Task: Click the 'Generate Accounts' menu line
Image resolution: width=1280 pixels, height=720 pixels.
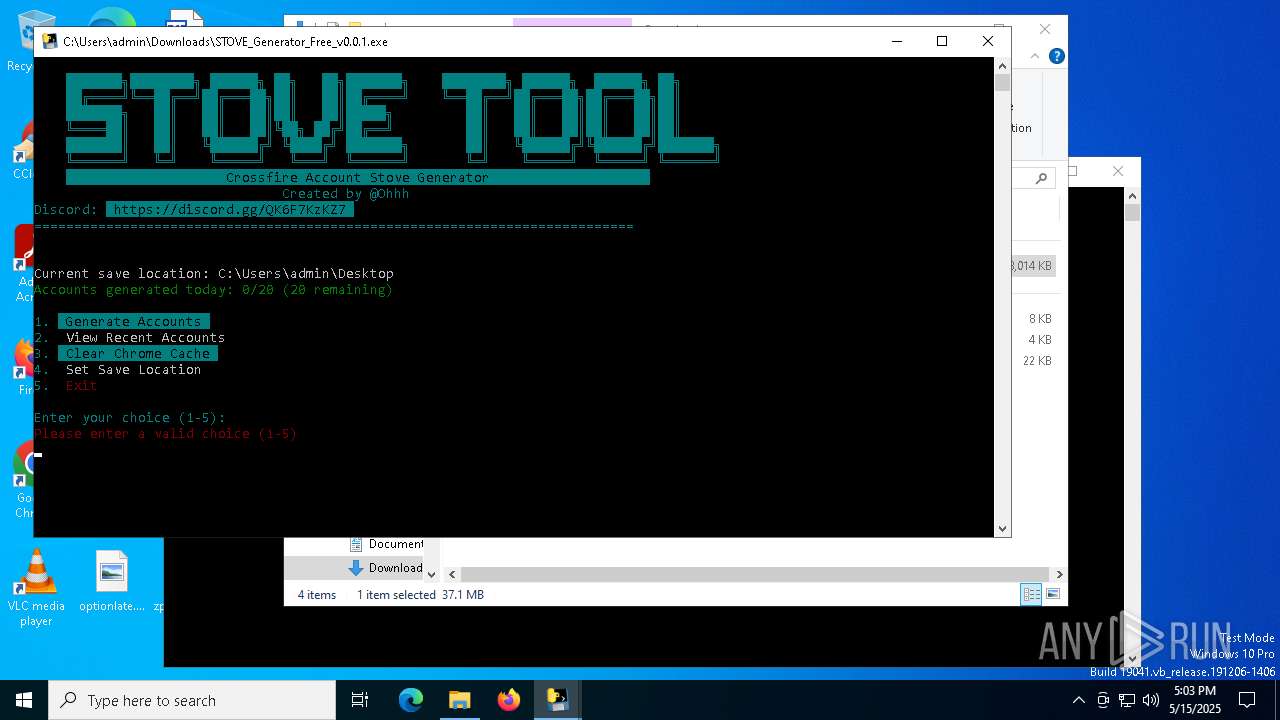Action: point(133,321)
